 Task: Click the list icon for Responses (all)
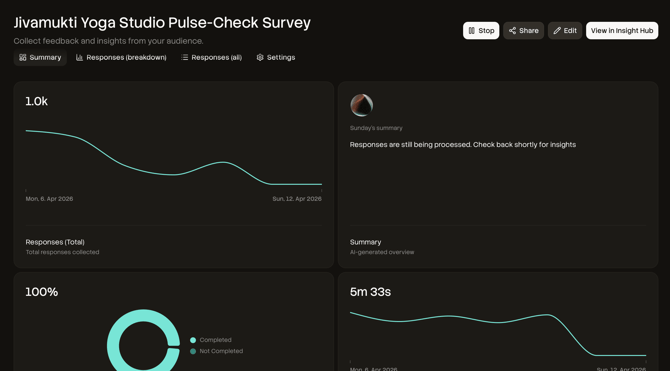185,57
